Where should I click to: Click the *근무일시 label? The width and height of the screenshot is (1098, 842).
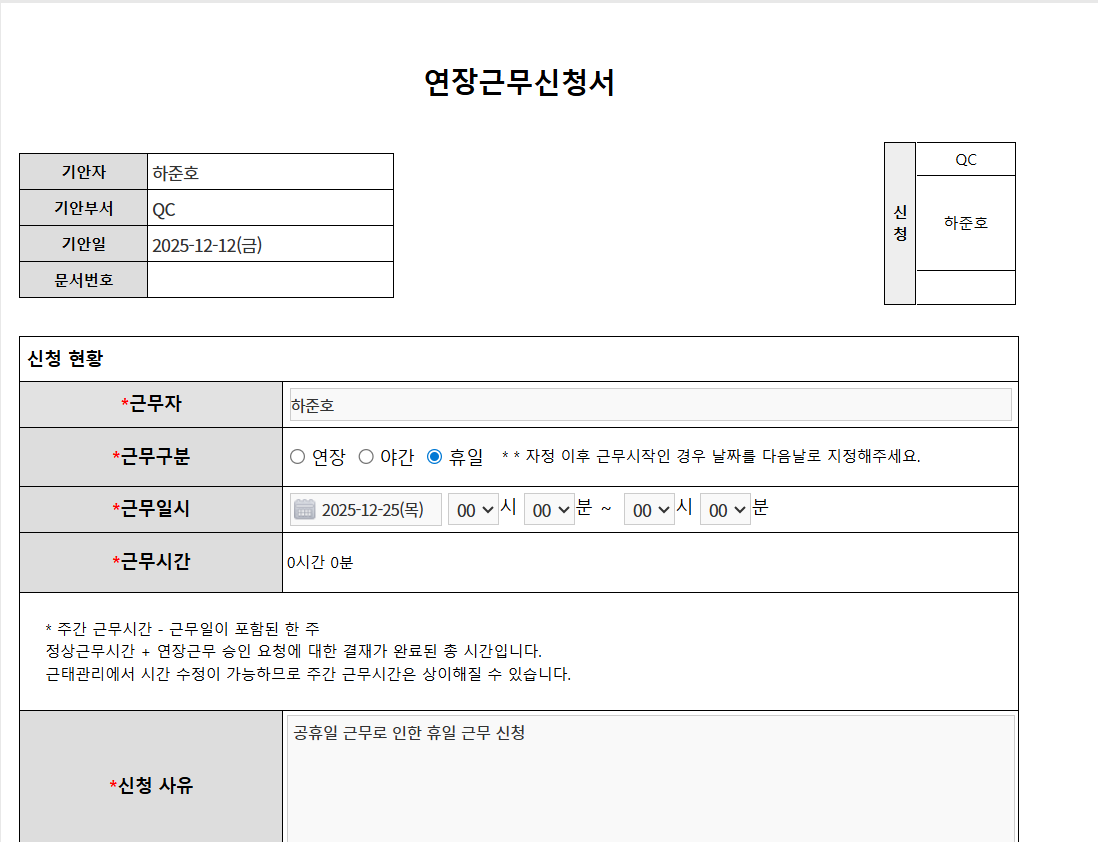[151, 509]
